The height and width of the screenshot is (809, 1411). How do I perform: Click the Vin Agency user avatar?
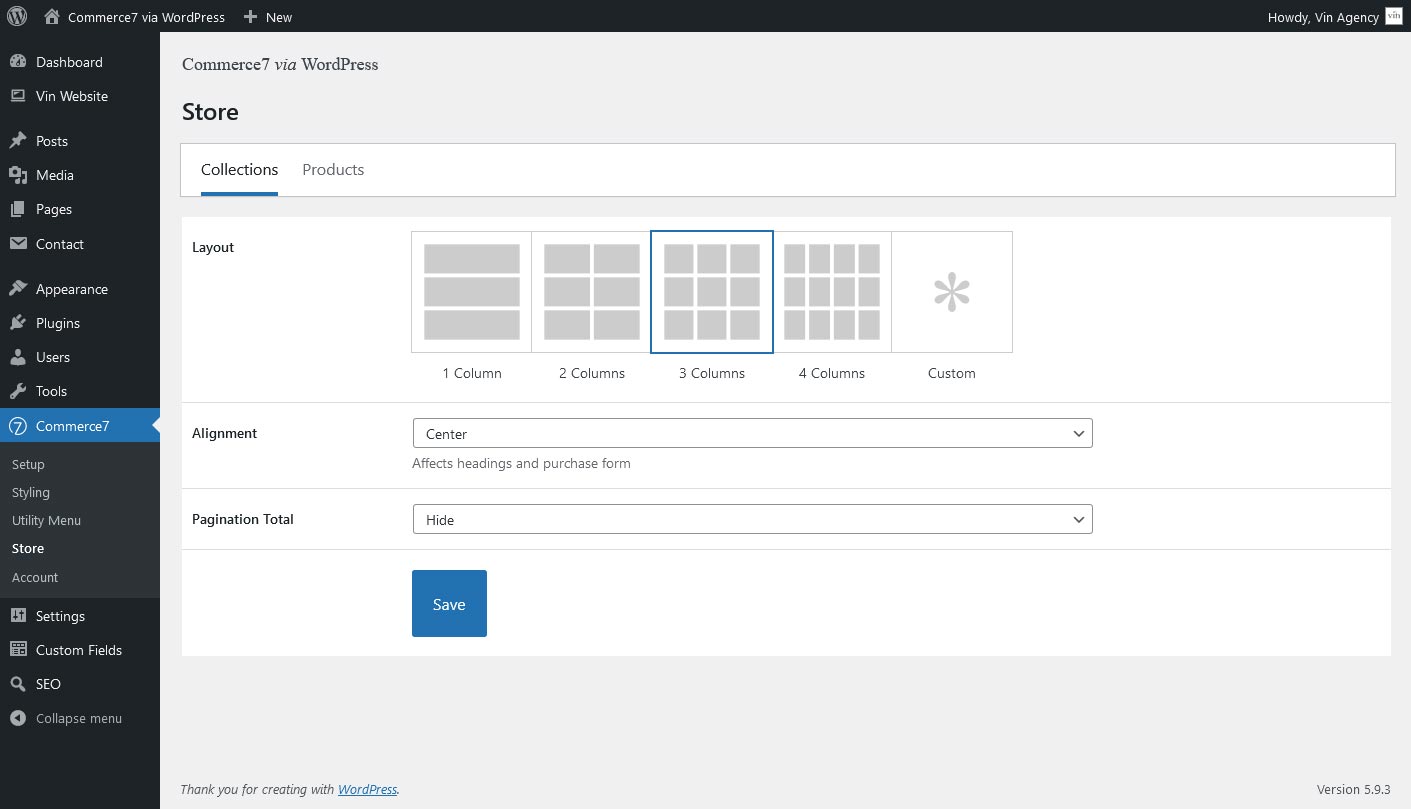coord(1394,16)
